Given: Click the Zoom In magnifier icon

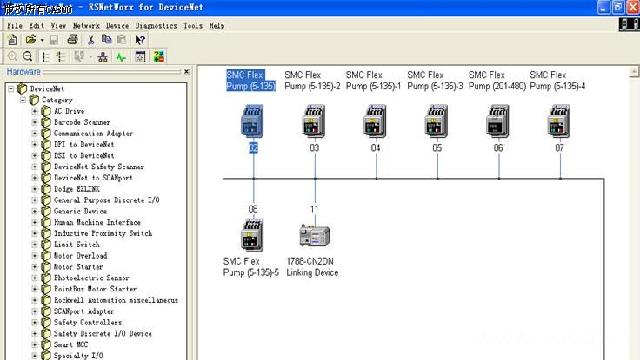Looking at the screenshot, I should pyautogui.click(x=13, y=56).
